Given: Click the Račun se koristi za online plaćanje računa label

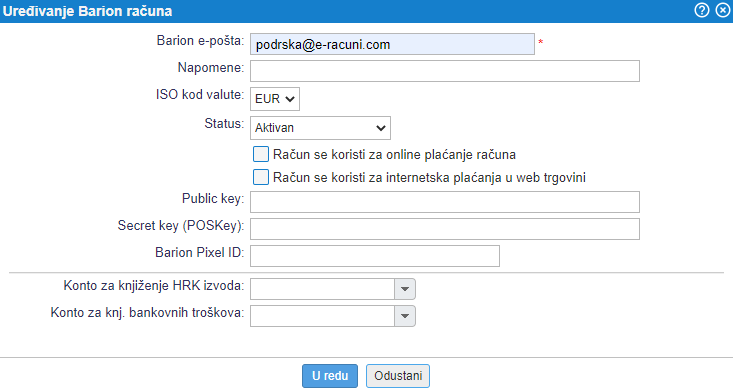Looking at the screenshot, I should [394, 154].
